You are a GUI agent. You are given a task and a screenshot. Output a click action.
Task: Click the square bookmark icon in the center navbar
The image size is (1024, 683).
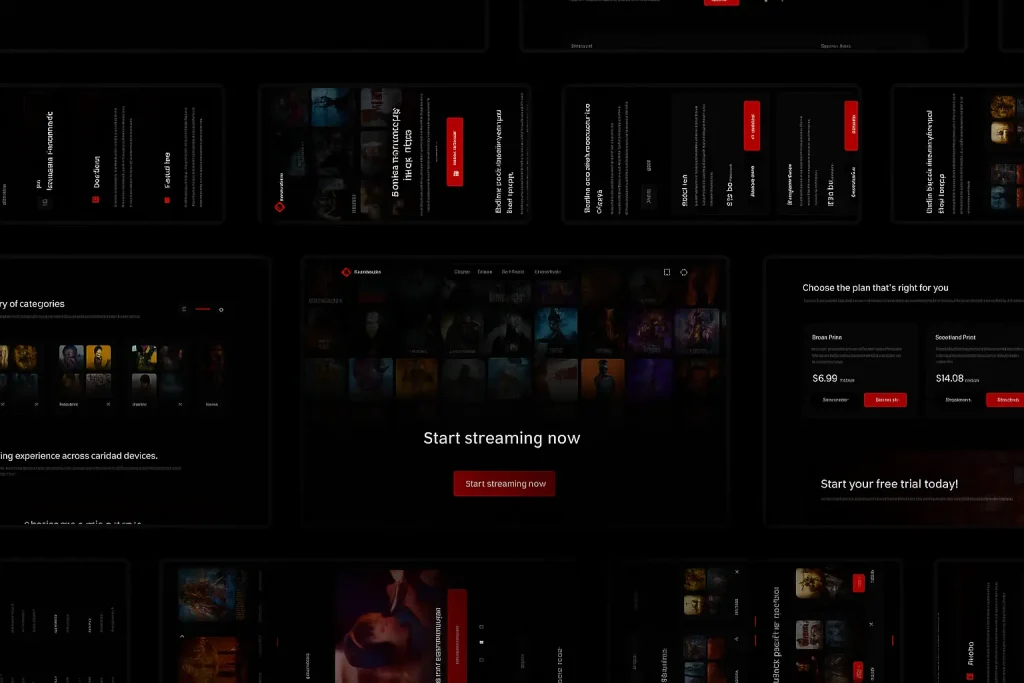(x=667, y=272)
